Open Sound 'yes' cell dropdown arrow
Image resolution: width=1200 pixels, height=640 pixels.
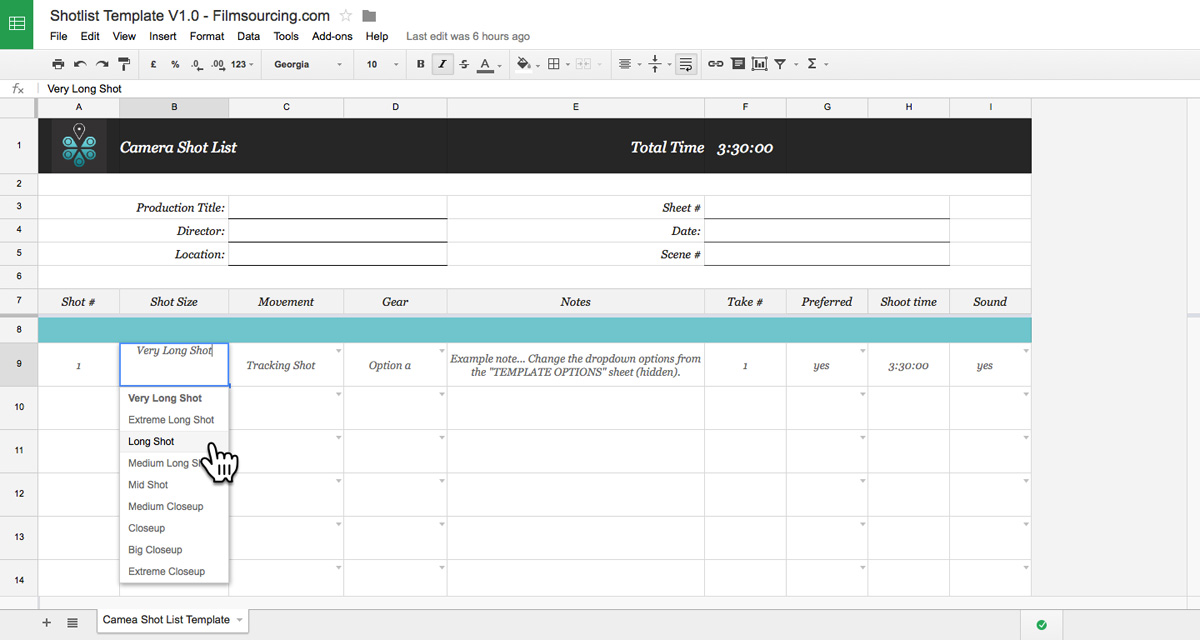1025,352
